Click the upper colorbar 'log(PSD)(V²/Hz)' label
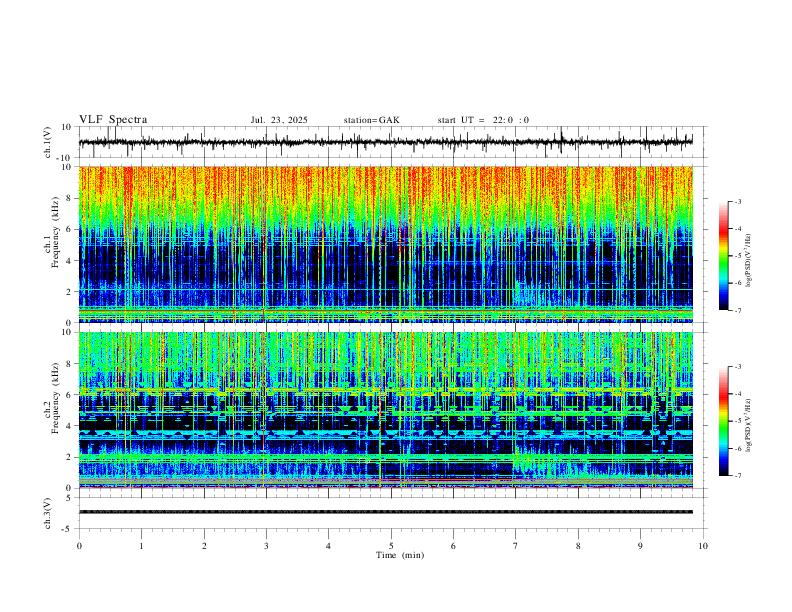The image size is (792, 612). coord(749,260)
